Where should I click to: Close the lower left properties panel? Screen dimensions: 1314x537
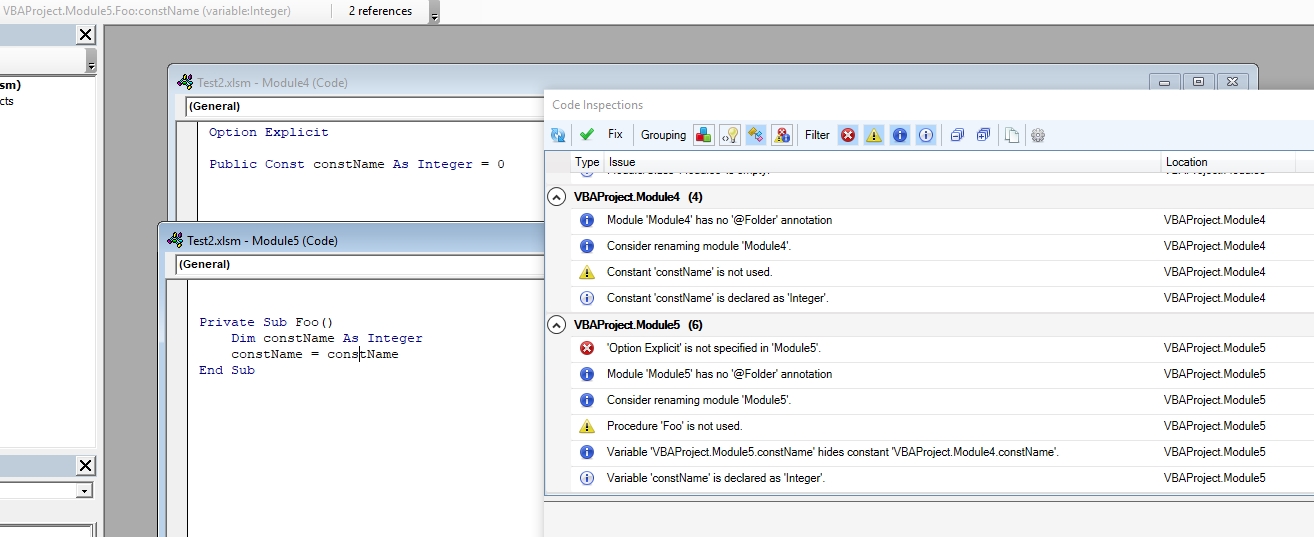pos(85,466)
